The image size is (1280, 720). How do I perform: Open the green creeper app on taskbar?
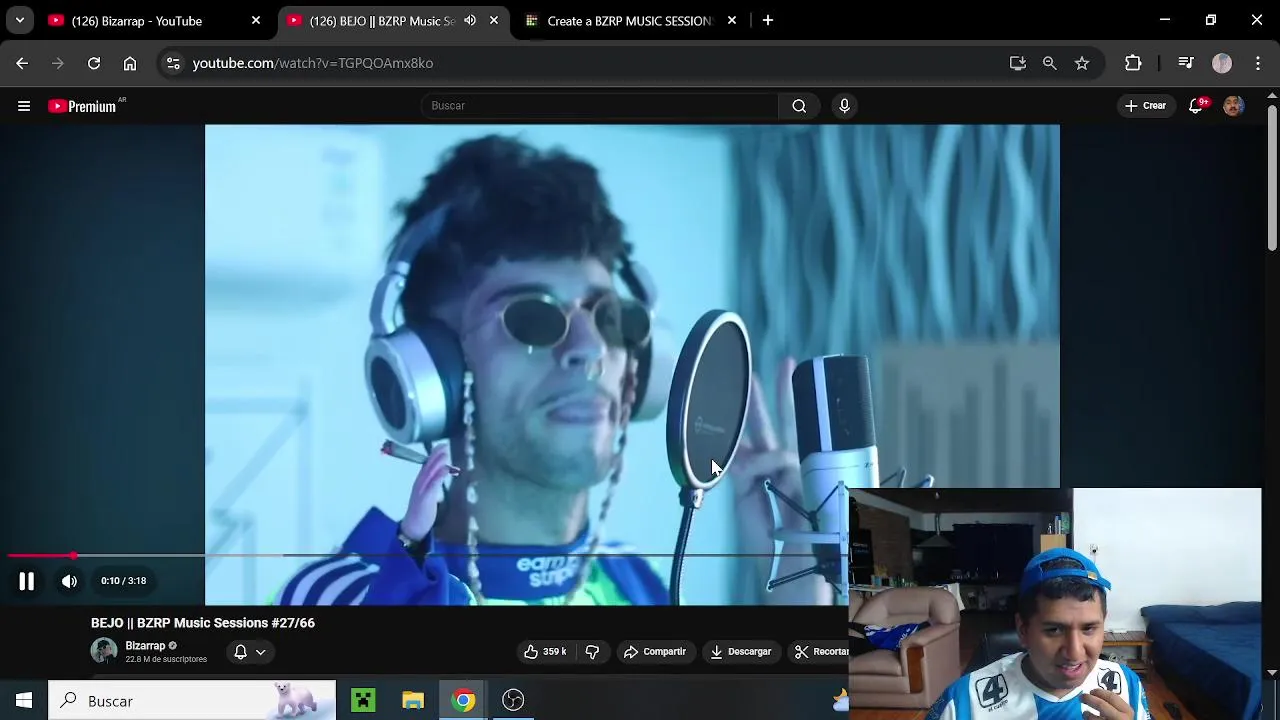[x=363, y=701]
